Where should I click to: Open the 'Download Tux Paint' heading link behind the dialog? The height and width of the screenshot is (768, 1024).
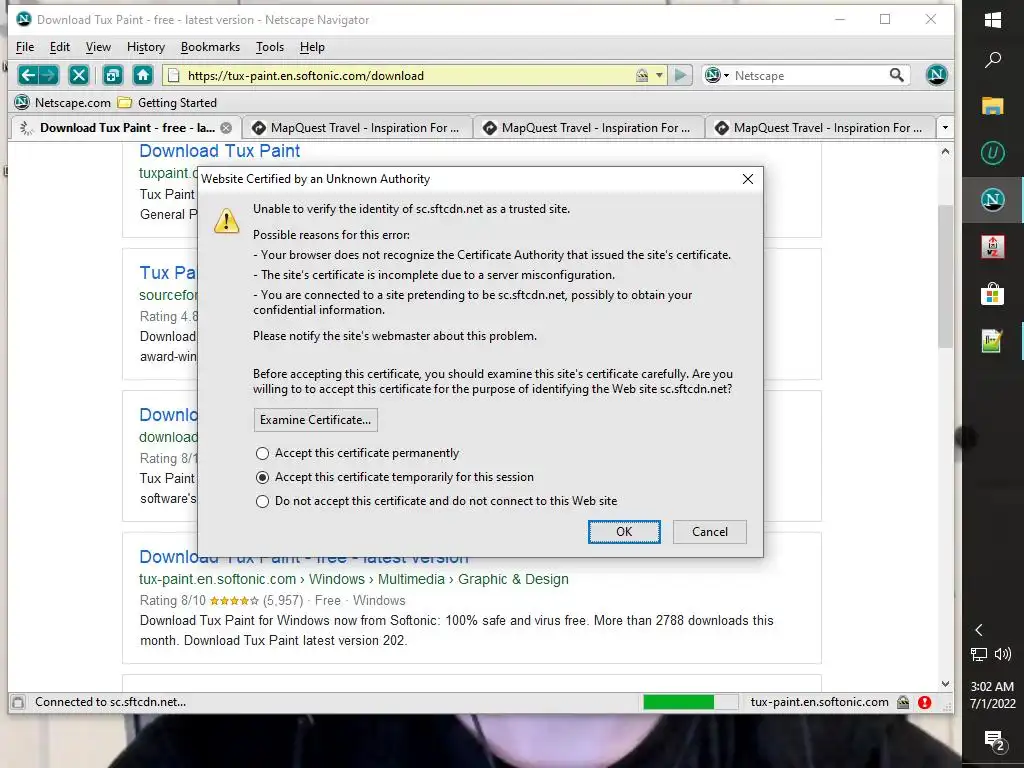(x=219, y=151)
